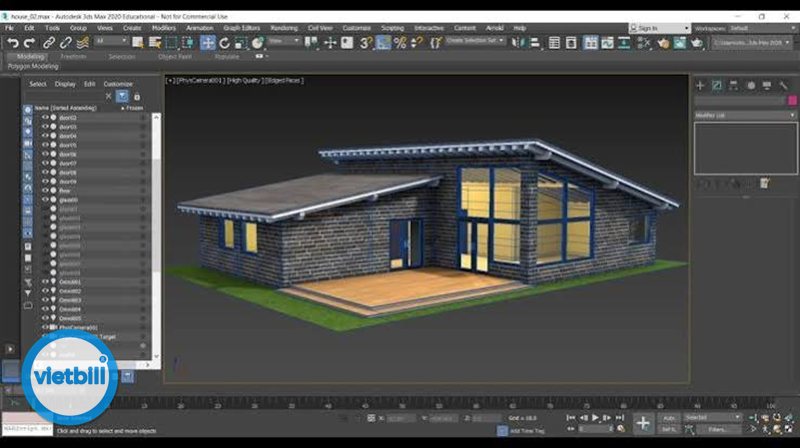The width and height of the screenshot is (800, 448).
Task: Click the Select and Manipulate icon
Action: pyautogui.click(x=330, y=43)
